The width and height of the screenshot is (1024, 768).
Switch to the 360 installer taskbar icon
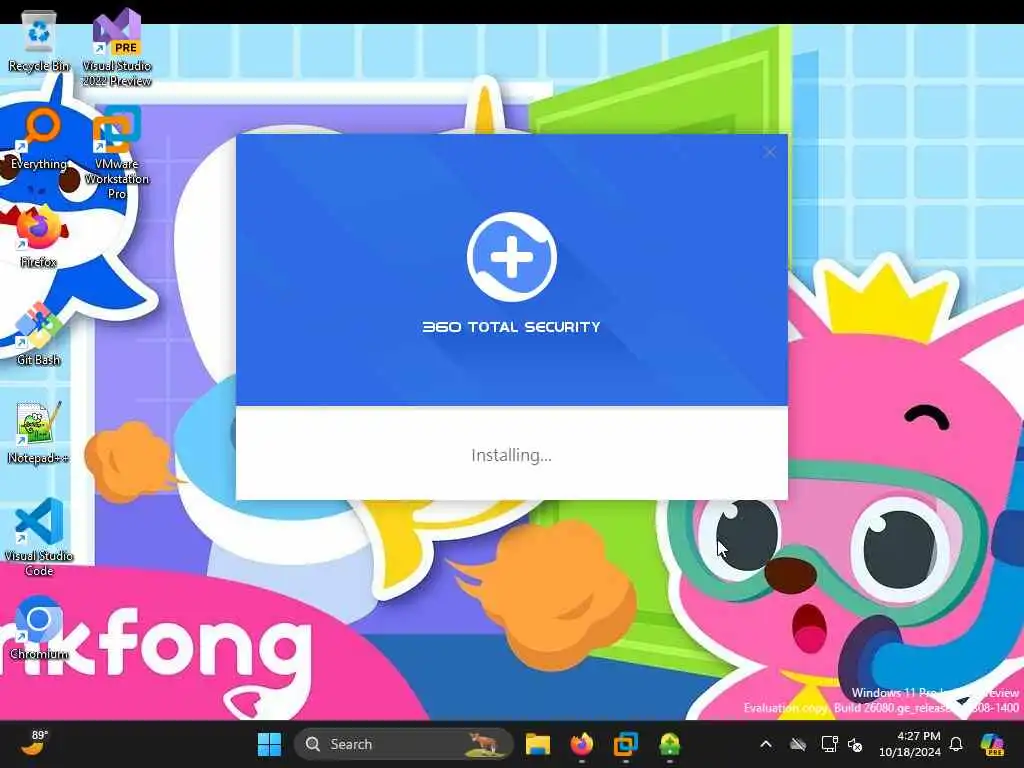pyautogui.click(x=669, y=744)
